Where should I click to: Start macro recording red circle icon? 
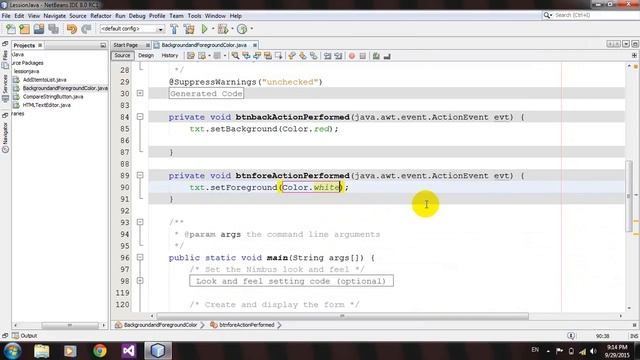(351, 56)
